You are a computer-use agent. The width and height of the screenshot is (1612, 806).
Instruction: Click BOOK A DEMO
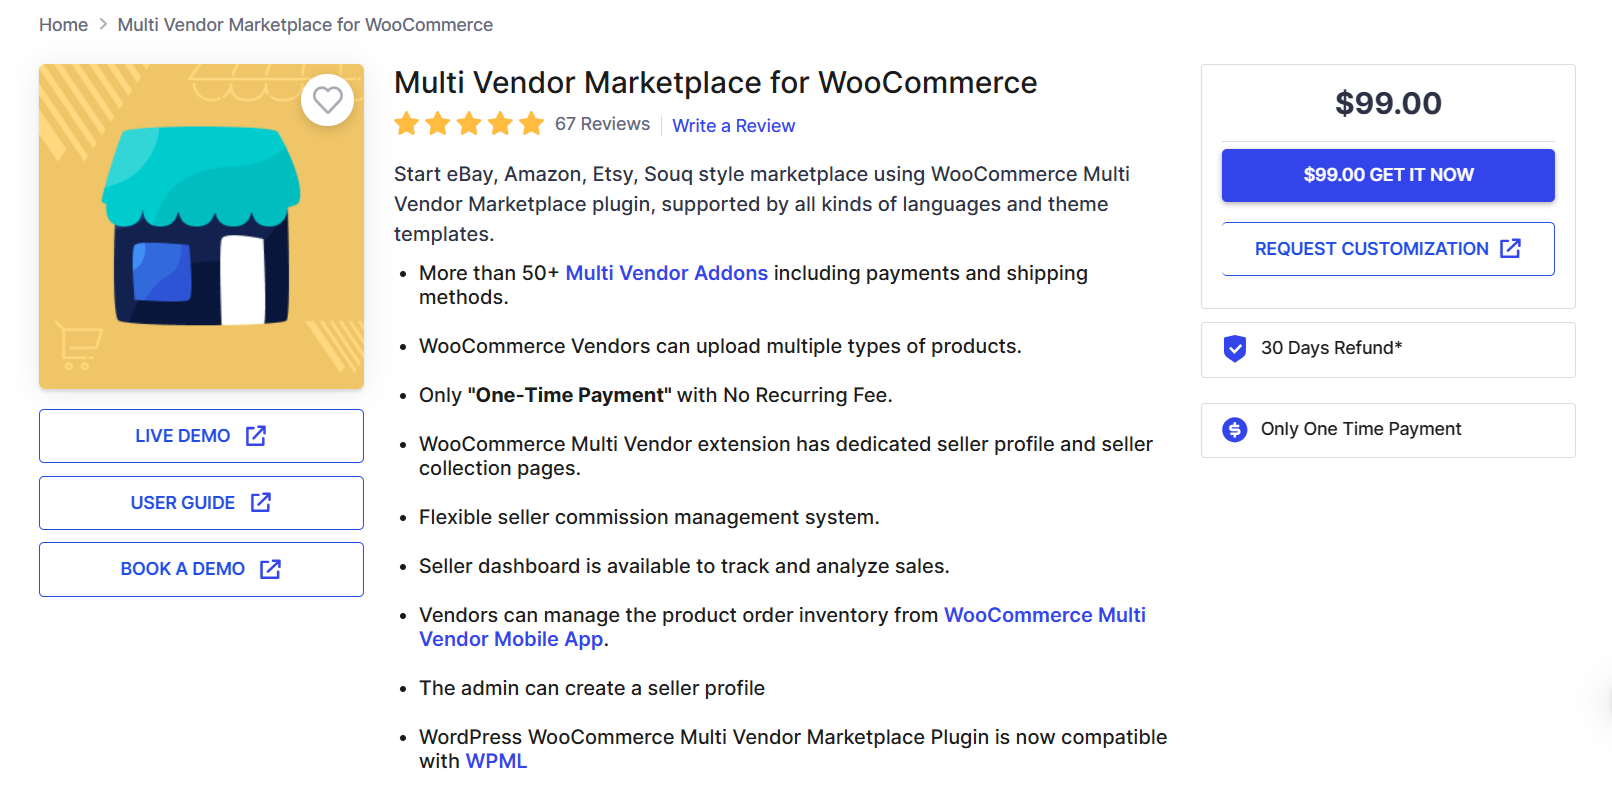200,568
